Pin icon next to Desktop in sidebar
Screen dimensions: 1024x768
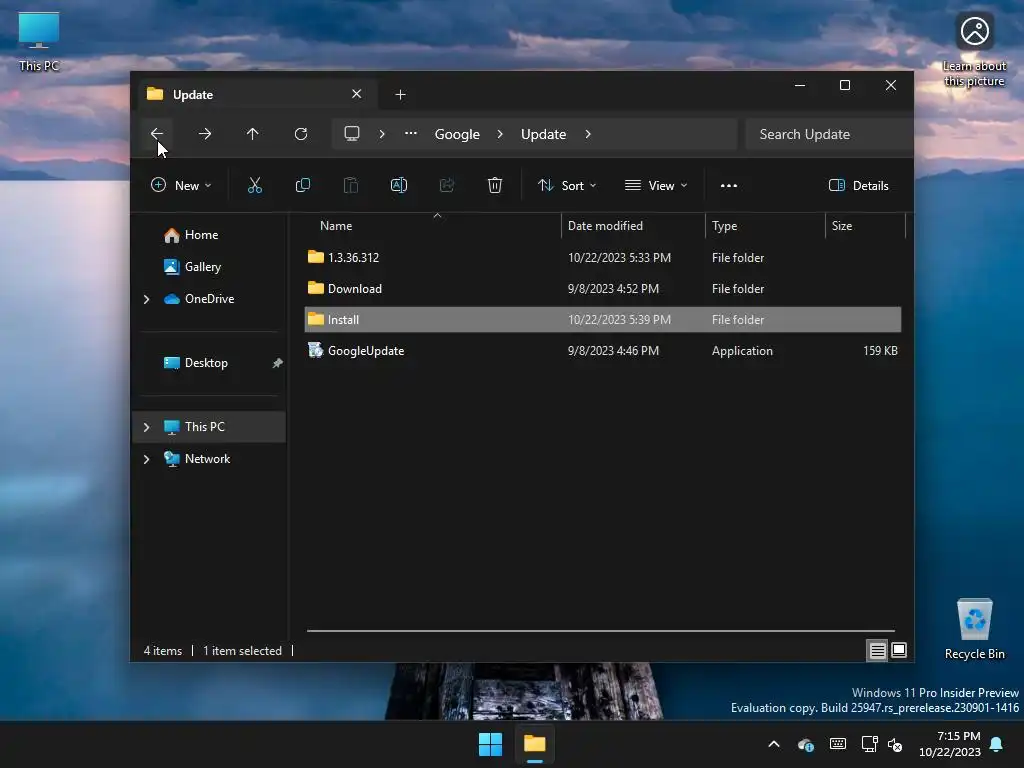278,363
